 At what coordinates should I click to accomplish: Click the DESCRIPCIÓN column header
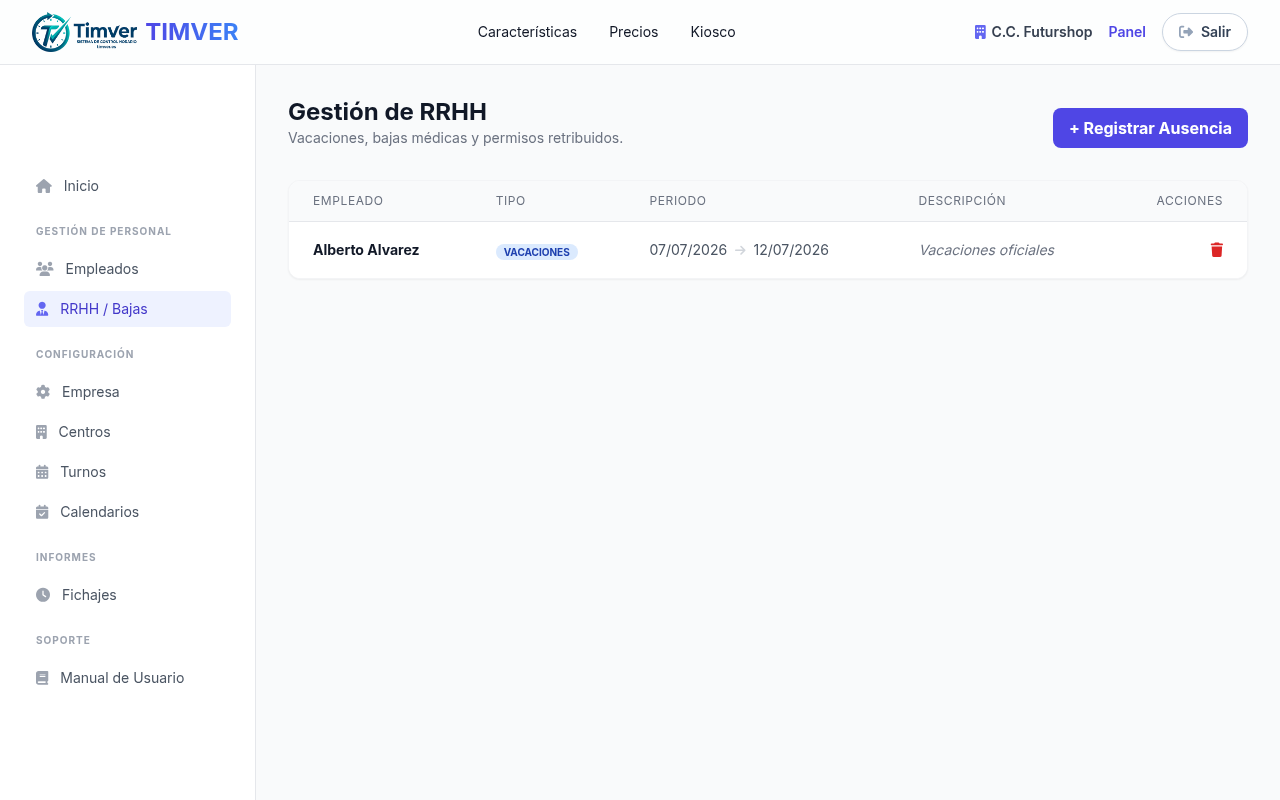(x=962, y=201)
